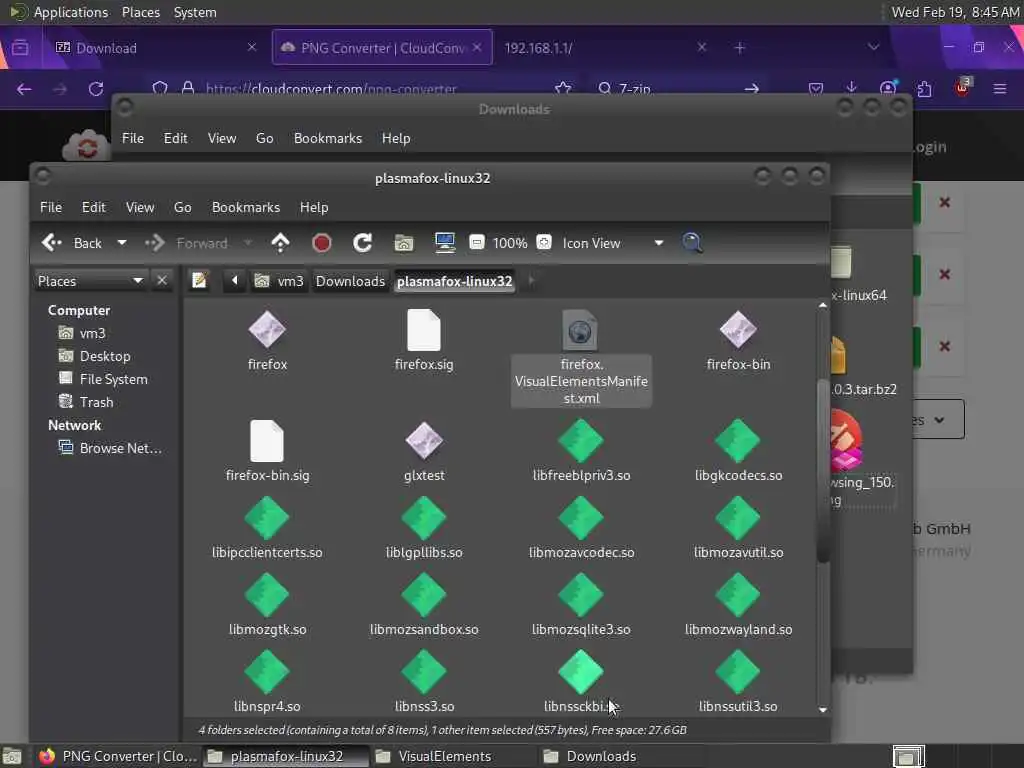Reload the current folder
This screenshot has width=1024, height=768.
coord(362,243)
